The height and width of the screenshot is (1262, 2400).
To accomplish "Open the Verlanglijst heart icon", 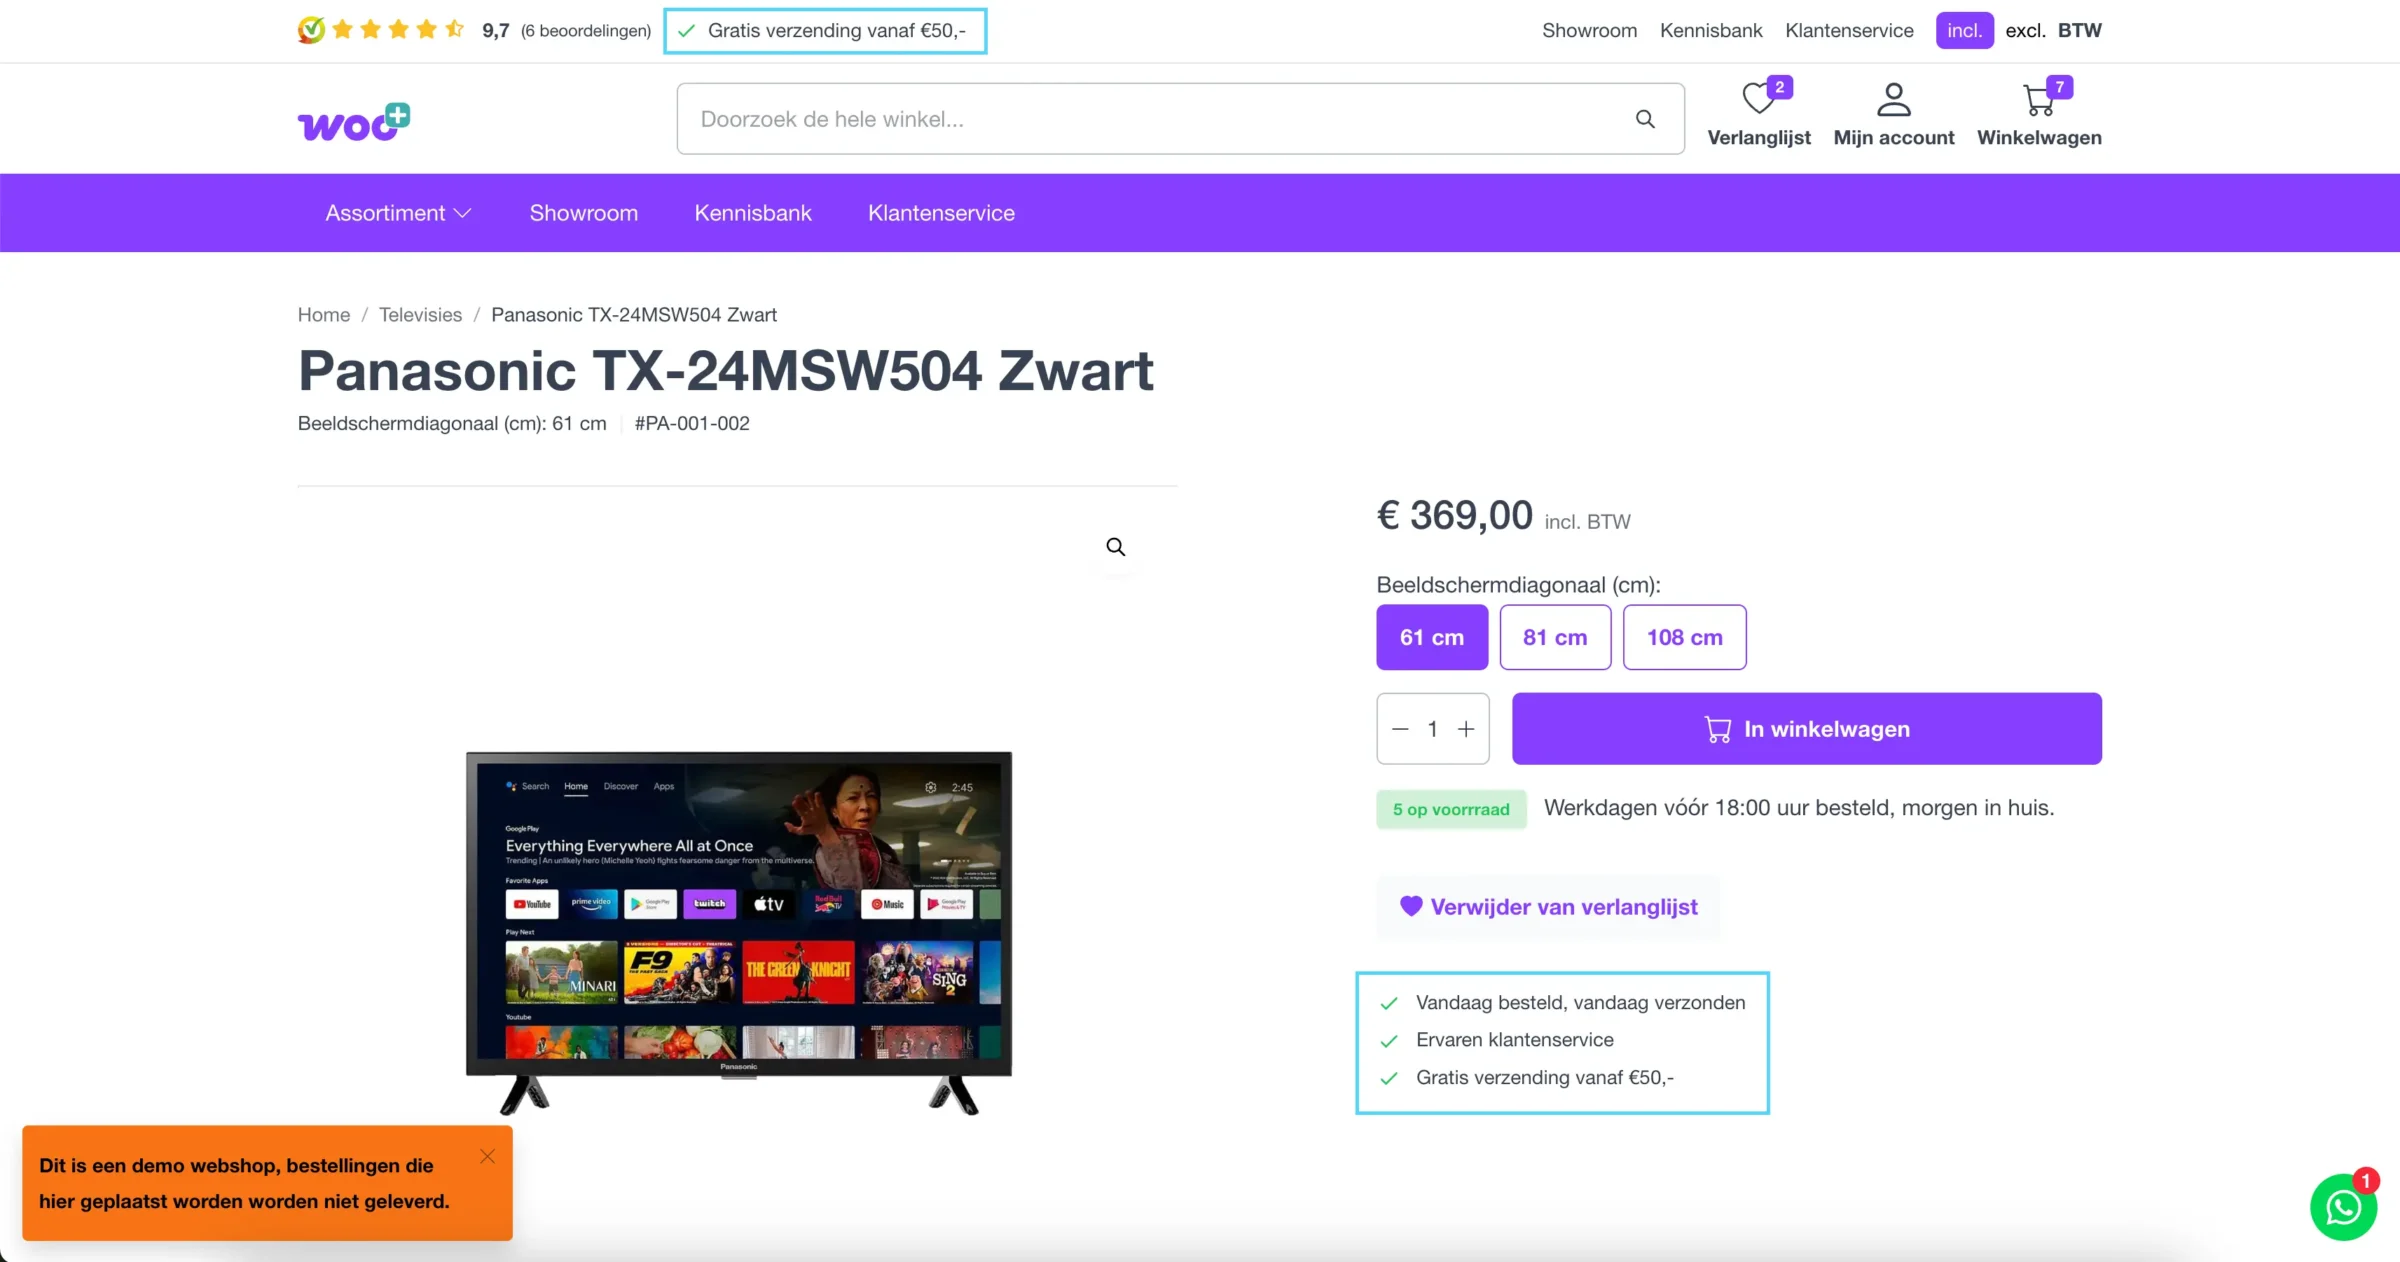I will click(1757, 100).
